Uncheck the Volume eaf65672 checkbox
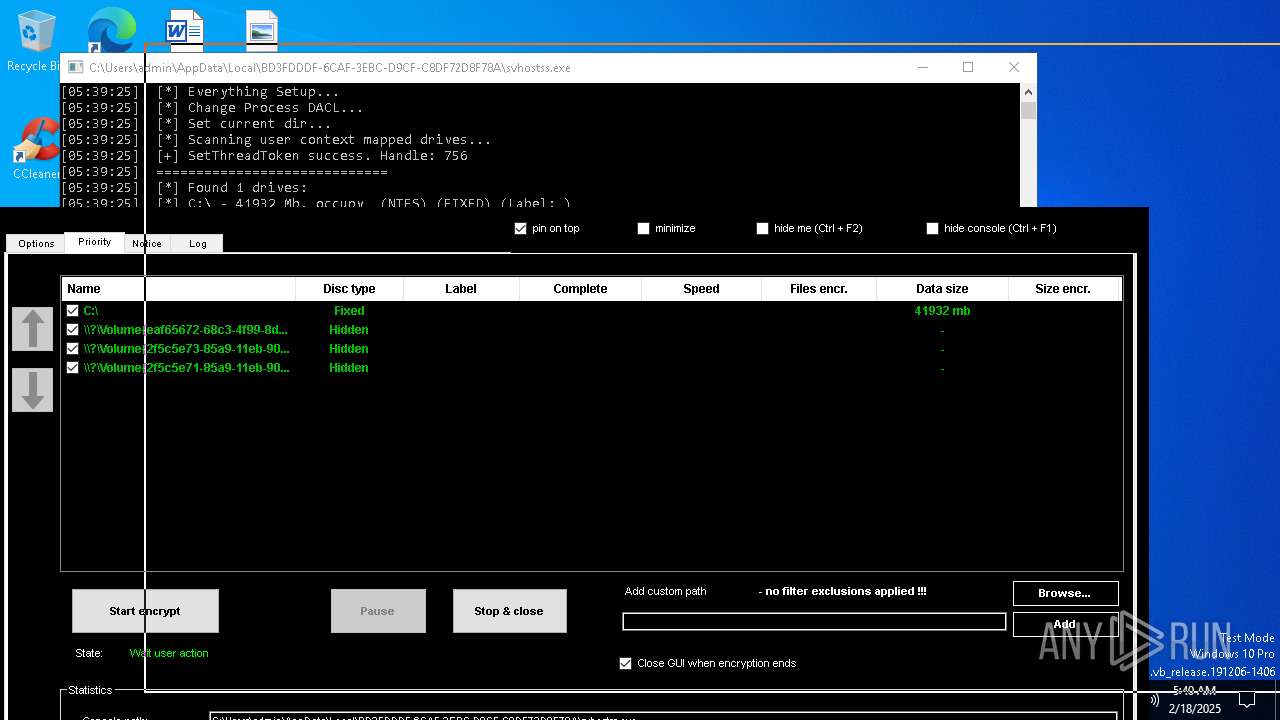 coord(72,330)
